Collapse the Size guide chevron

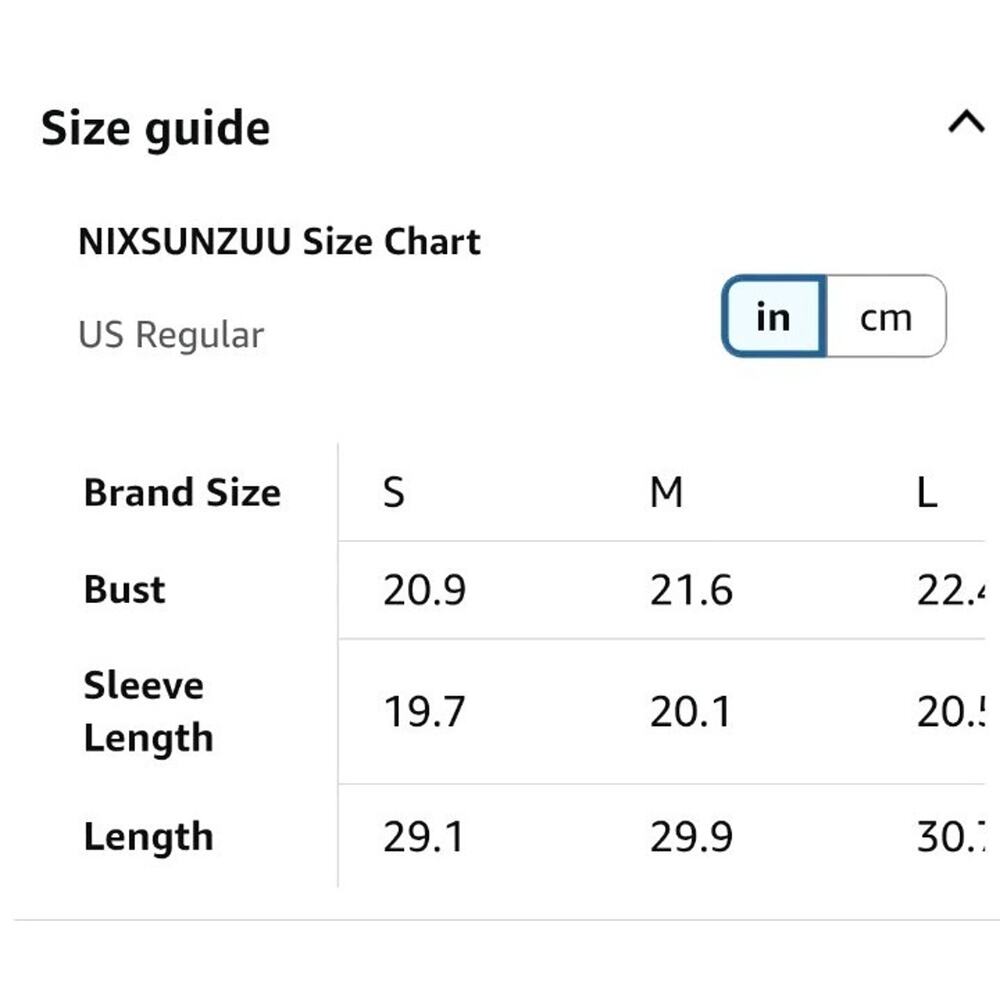pyautogui.click(x=965, y=124)
